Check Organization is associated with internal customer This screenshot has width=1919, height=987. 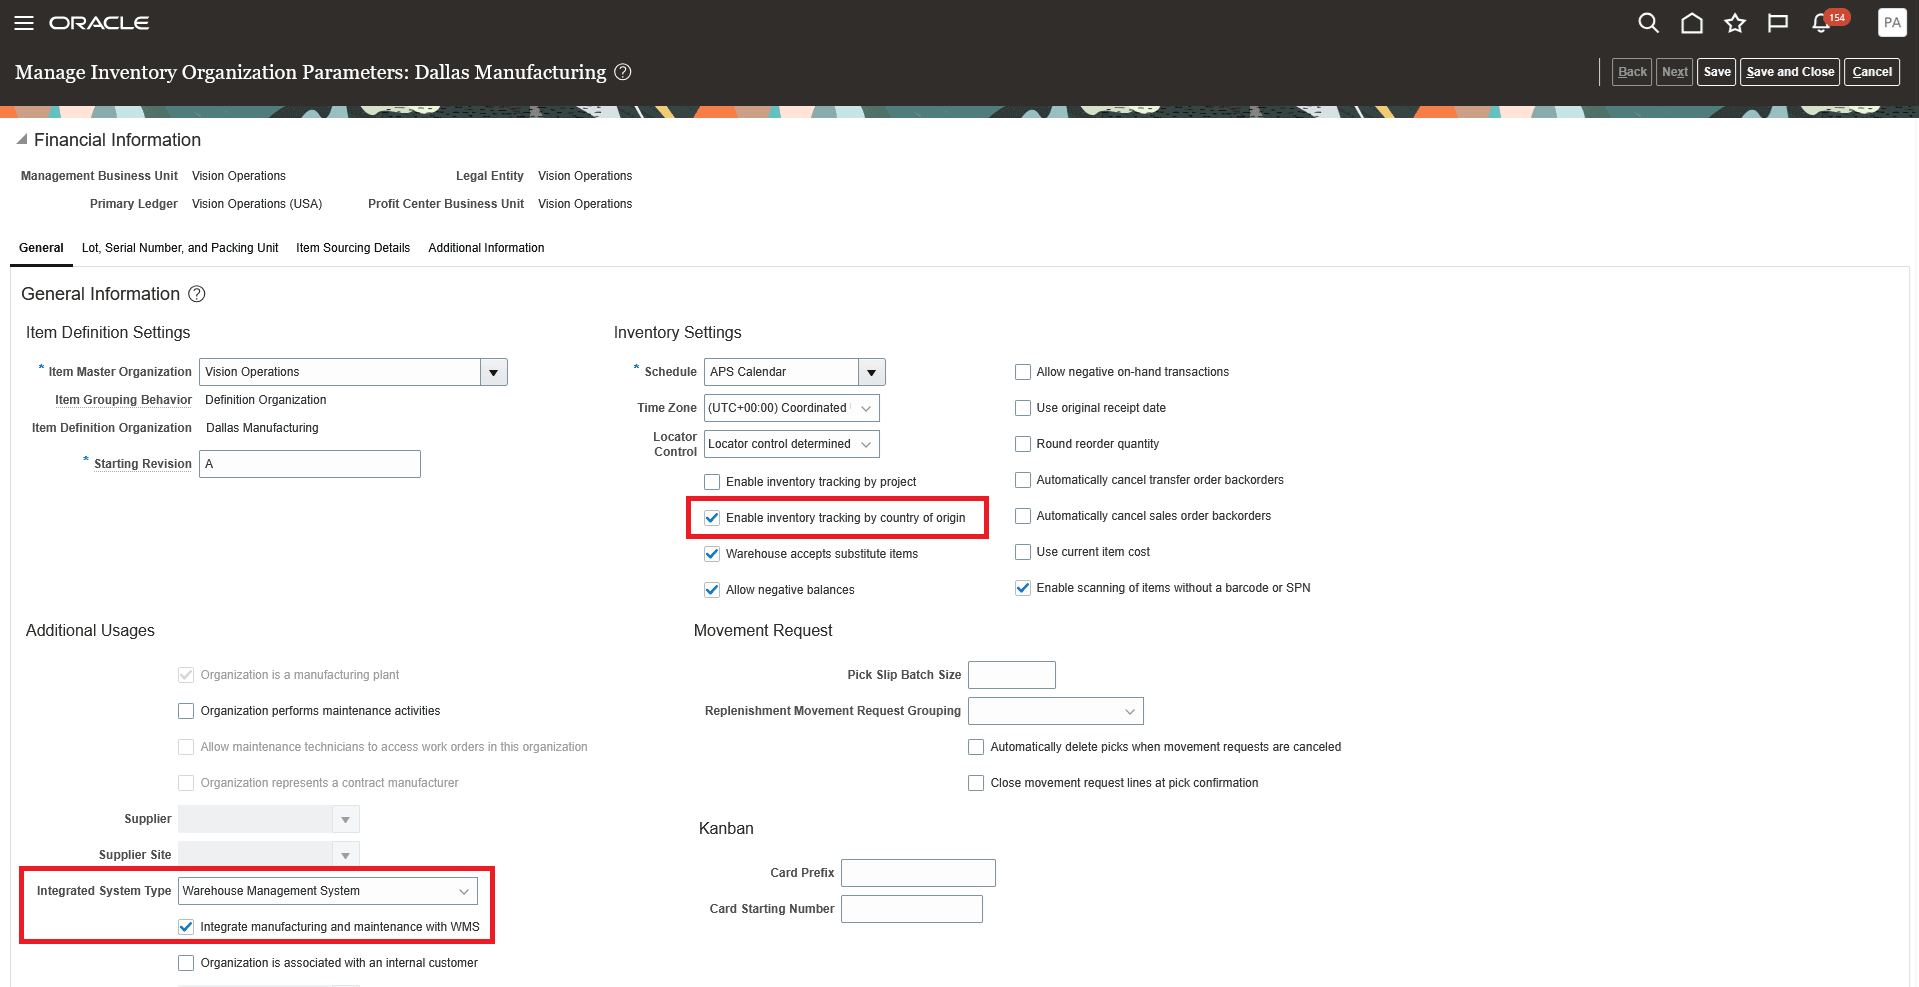point(186,963)
